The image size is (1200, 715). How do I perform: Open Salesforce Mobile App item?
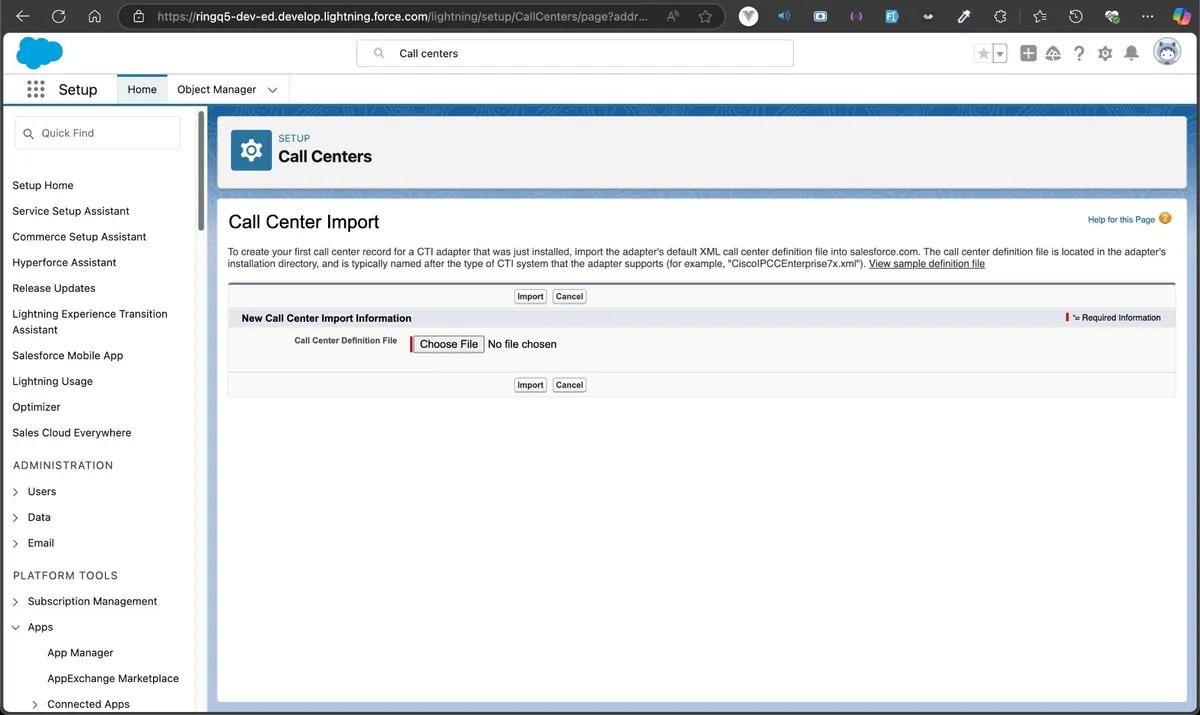coord(68,356)
